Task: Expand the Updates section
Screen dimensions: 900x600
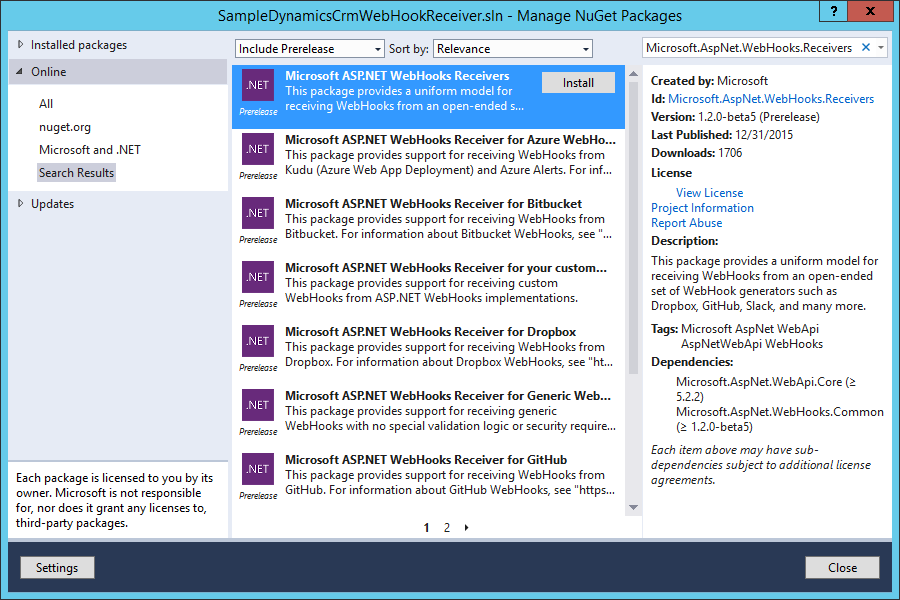Action: point(52,204)
